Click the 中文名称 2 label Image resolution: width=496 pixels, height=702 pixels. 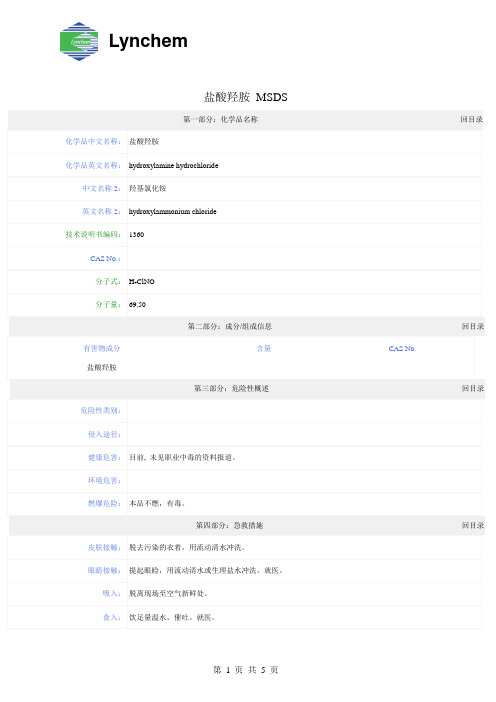(102, 188)
